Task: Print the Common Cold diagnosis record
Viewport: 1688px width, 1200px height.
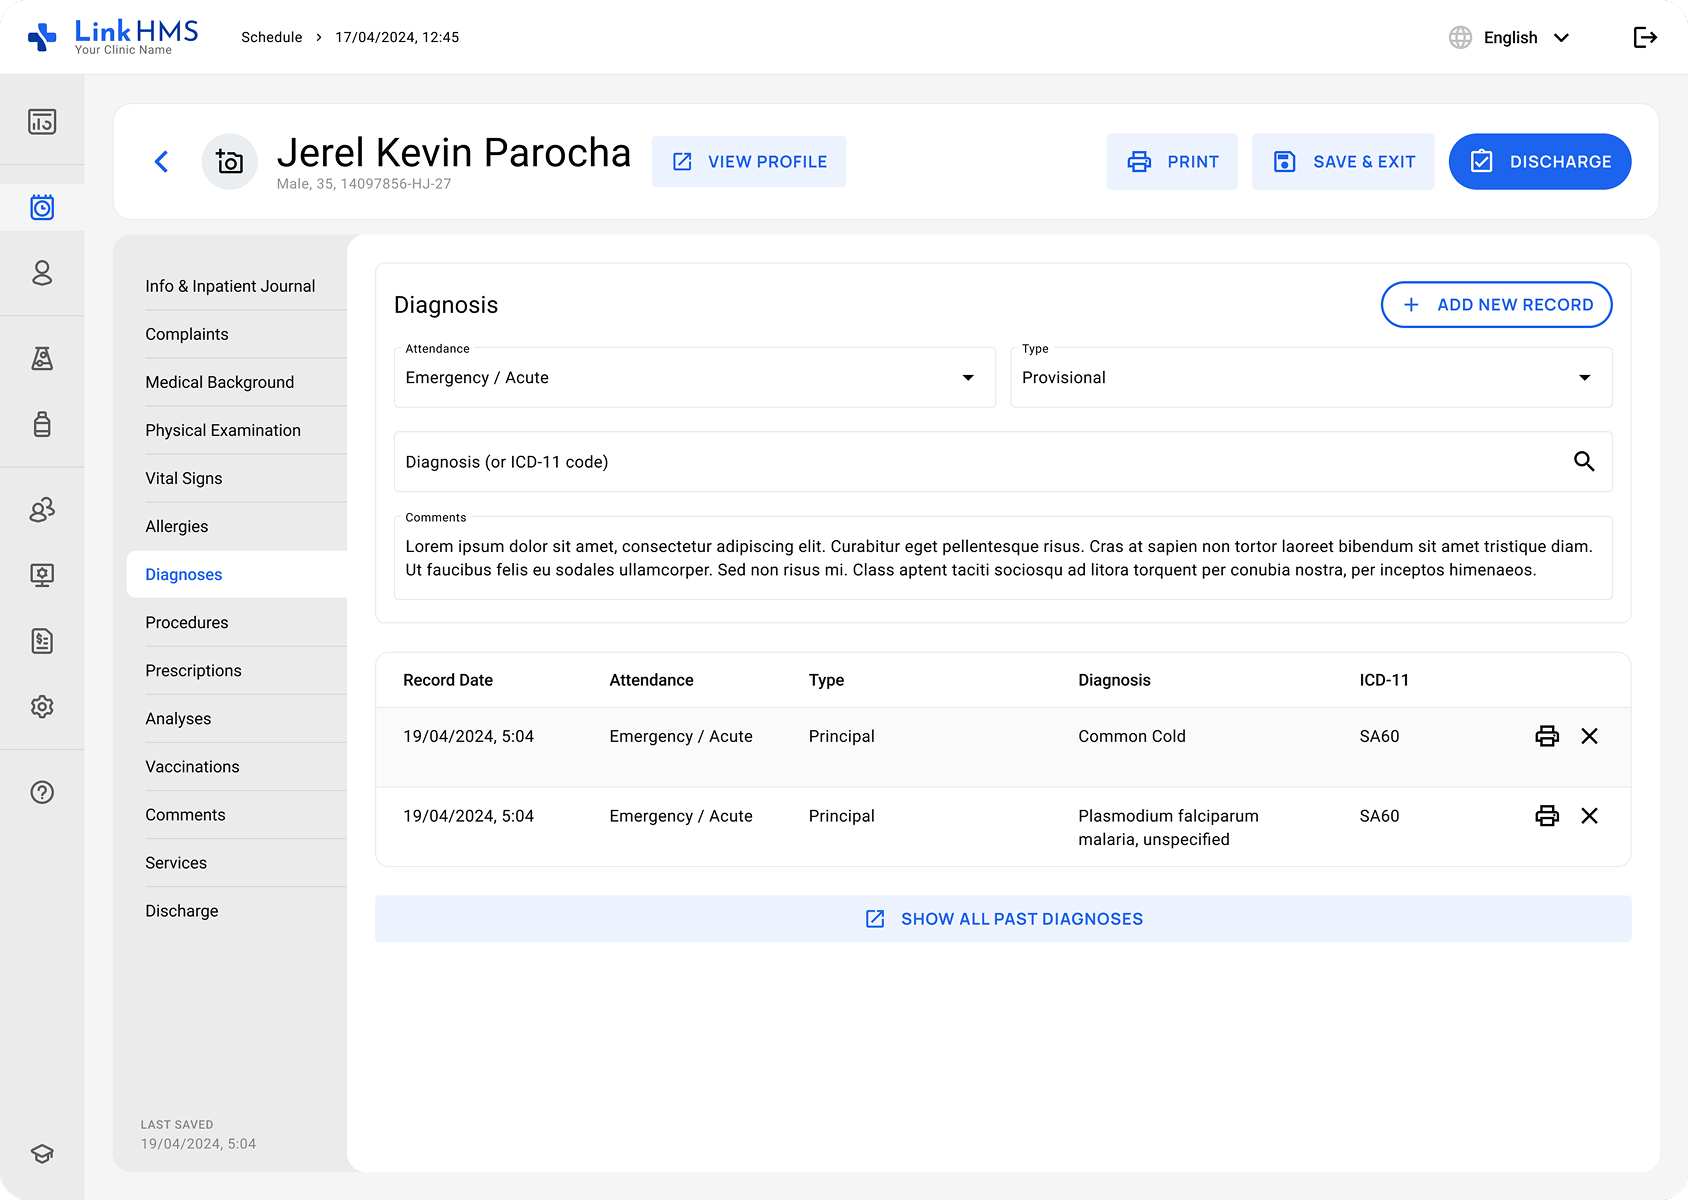Action: tap(1547, 736)
